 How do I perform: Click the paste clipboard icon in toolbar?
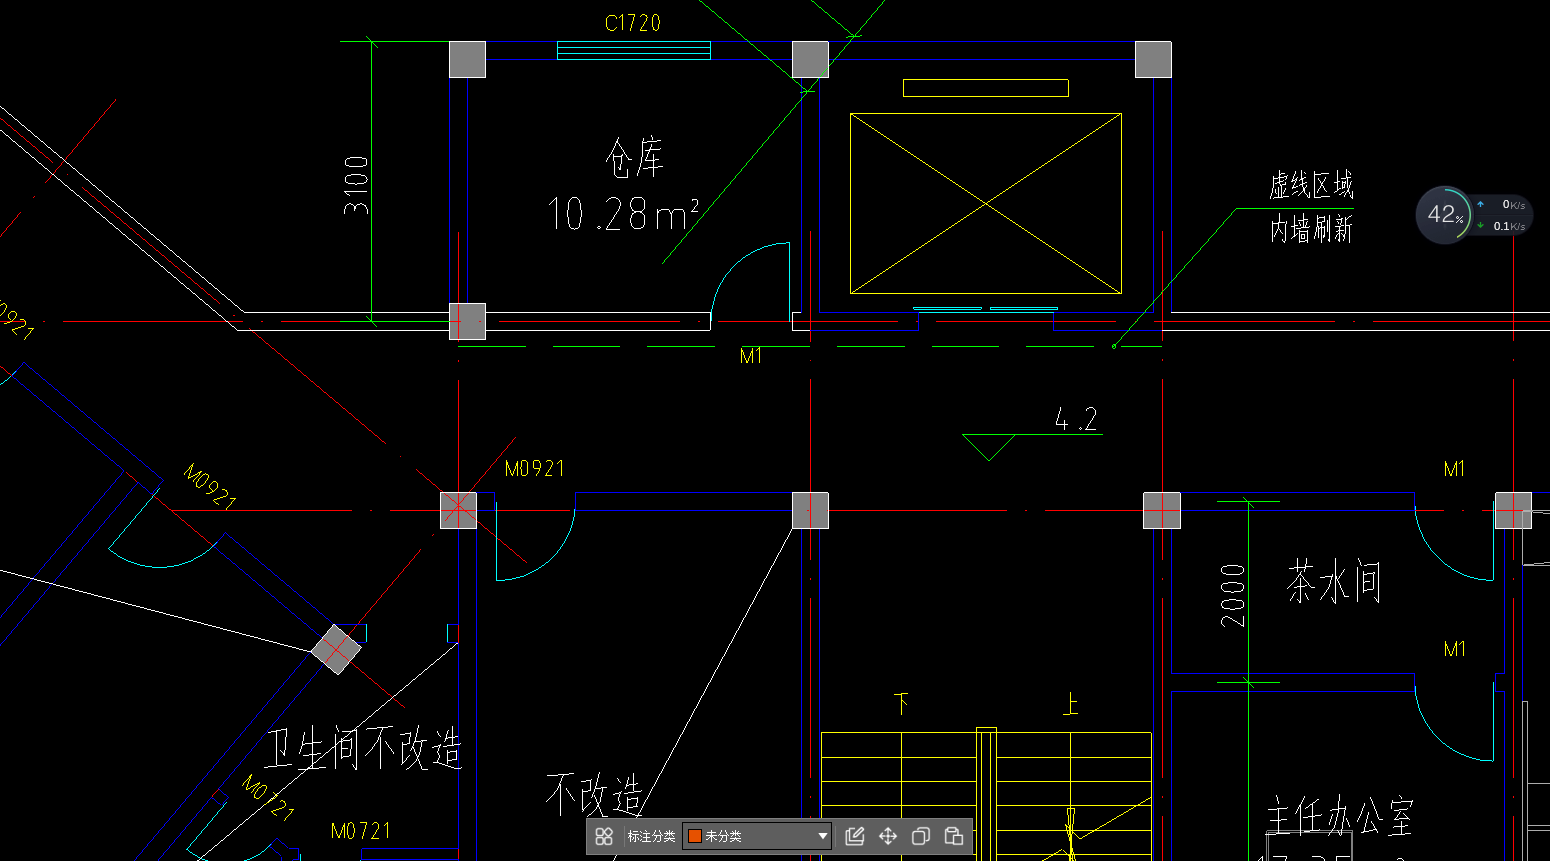(954, 836)
